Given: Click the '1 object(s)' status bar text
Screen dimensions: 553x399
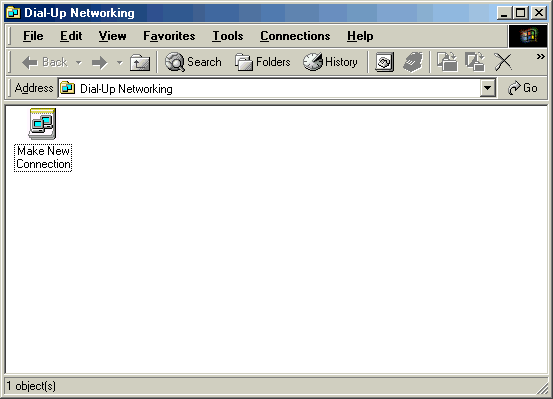Looking at the screenshot, I should (x=31, y=386).
